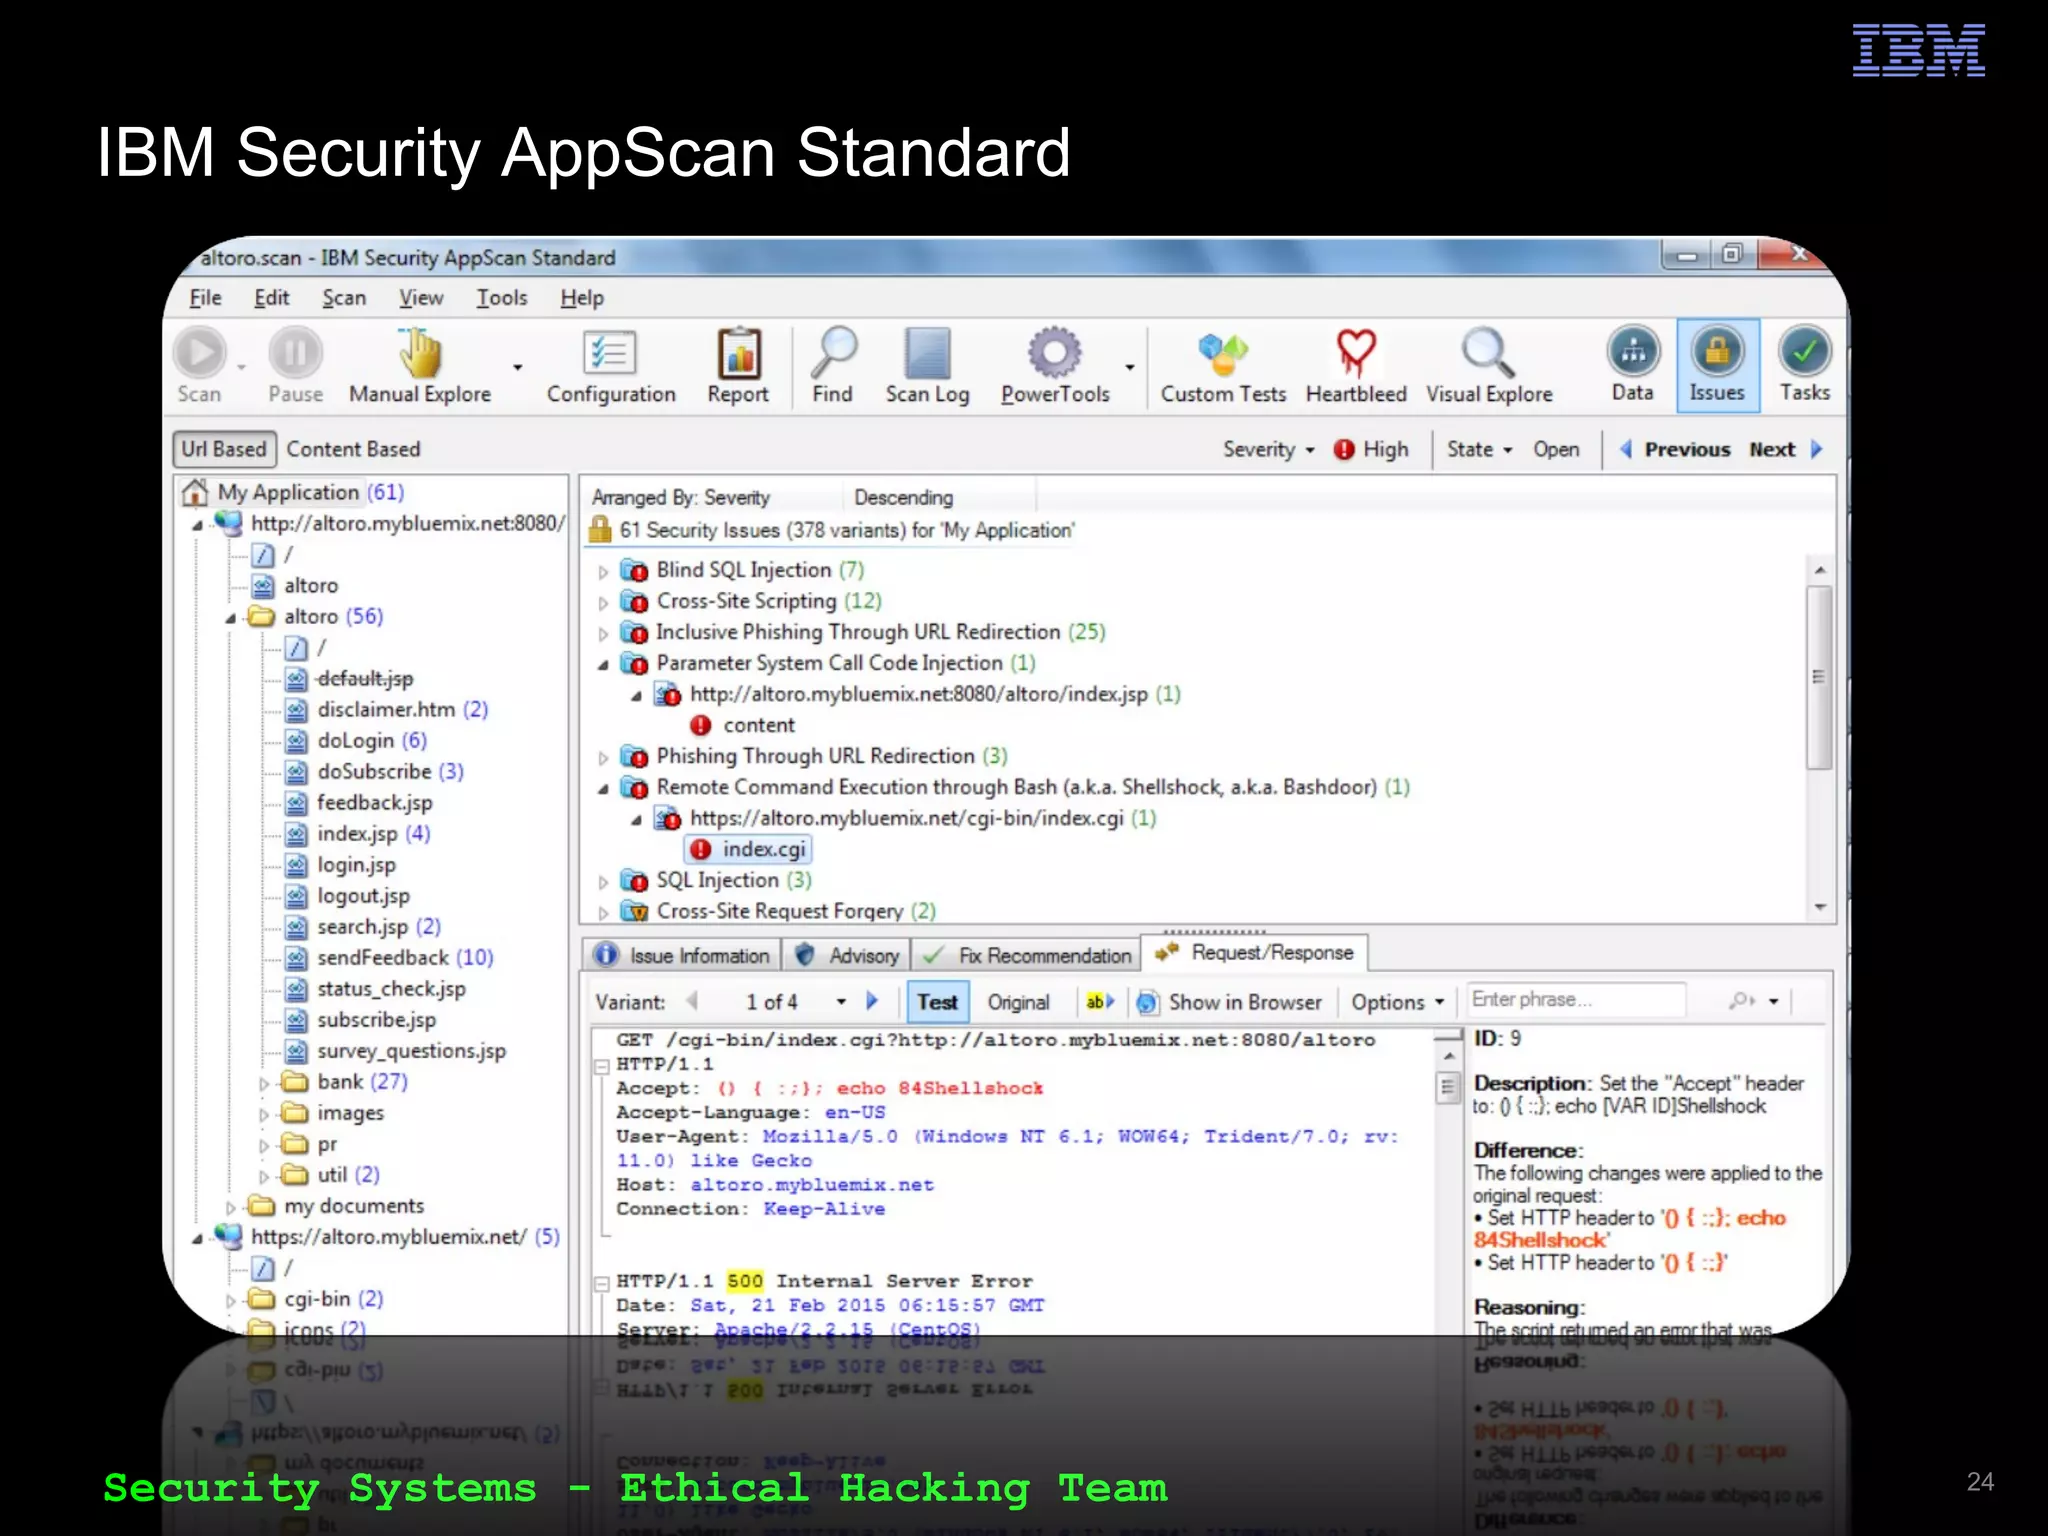
Task: Switch to Data view
Action: 1633,365
